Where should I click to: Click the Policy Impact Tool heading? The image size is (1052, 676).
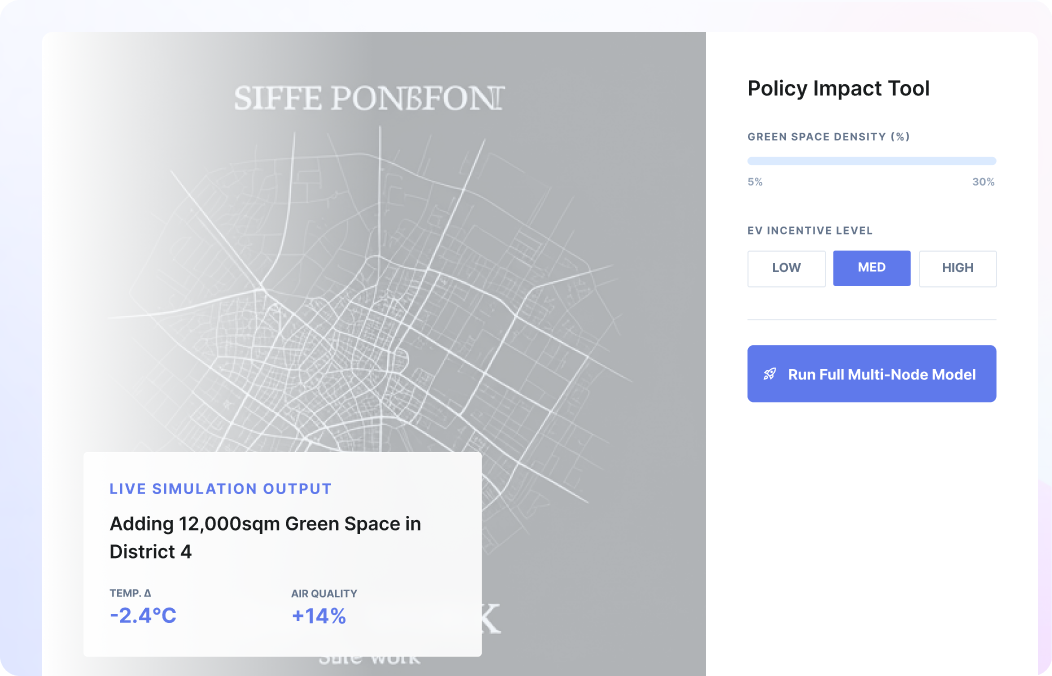pyautogui.click(x=838, y=88)
